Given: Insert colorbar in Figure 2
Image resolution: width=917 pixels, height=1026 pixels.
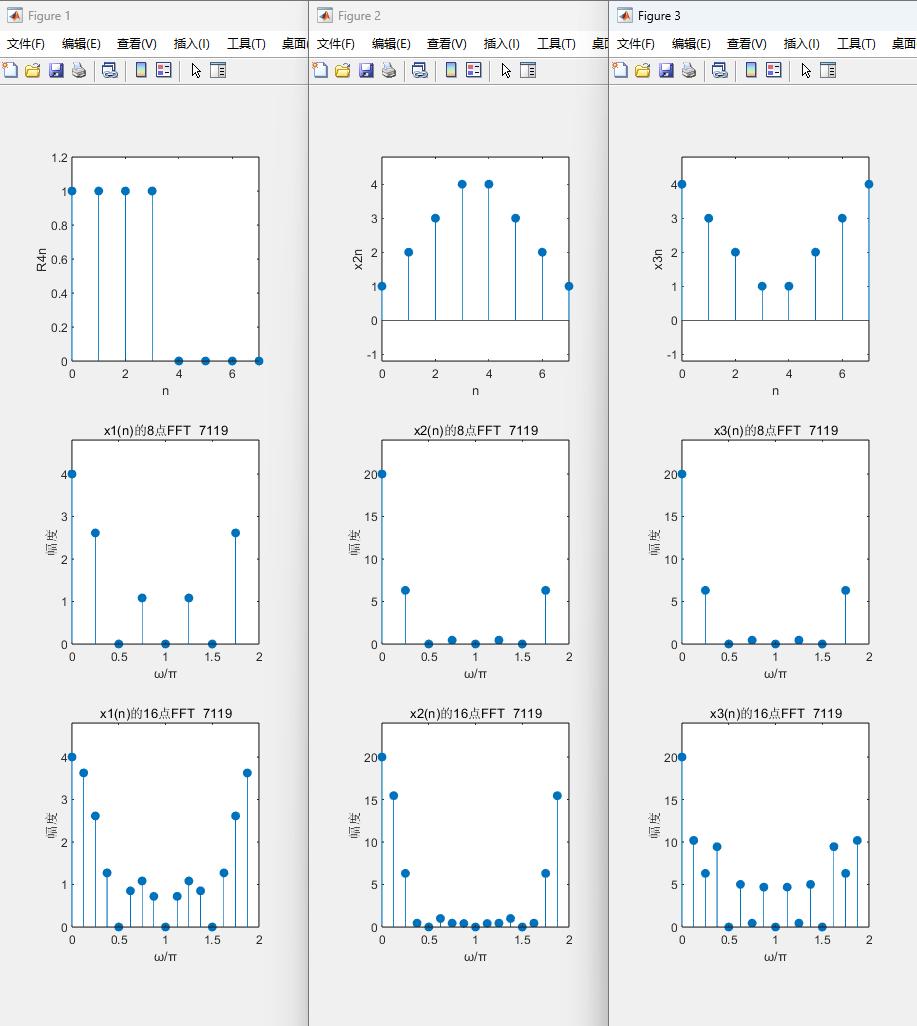Looking at the screenshot, I should (x=451, y=70).
